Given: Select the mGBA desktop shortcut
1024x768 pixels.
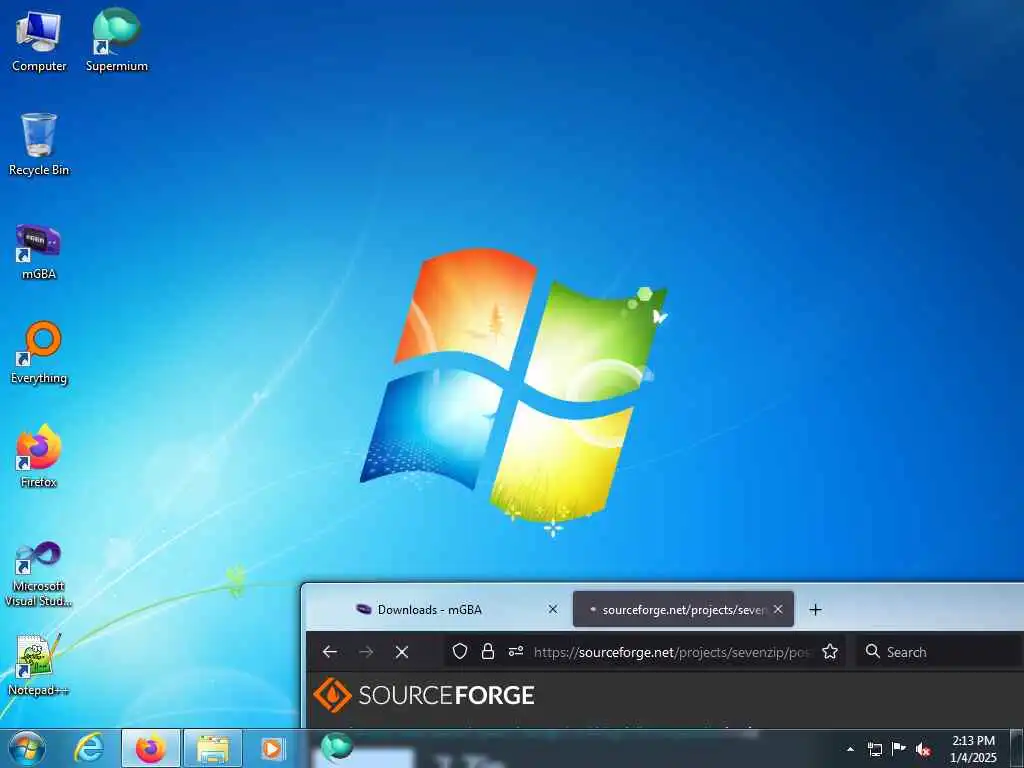Looking at the screenshot, I should coord(39,252).
